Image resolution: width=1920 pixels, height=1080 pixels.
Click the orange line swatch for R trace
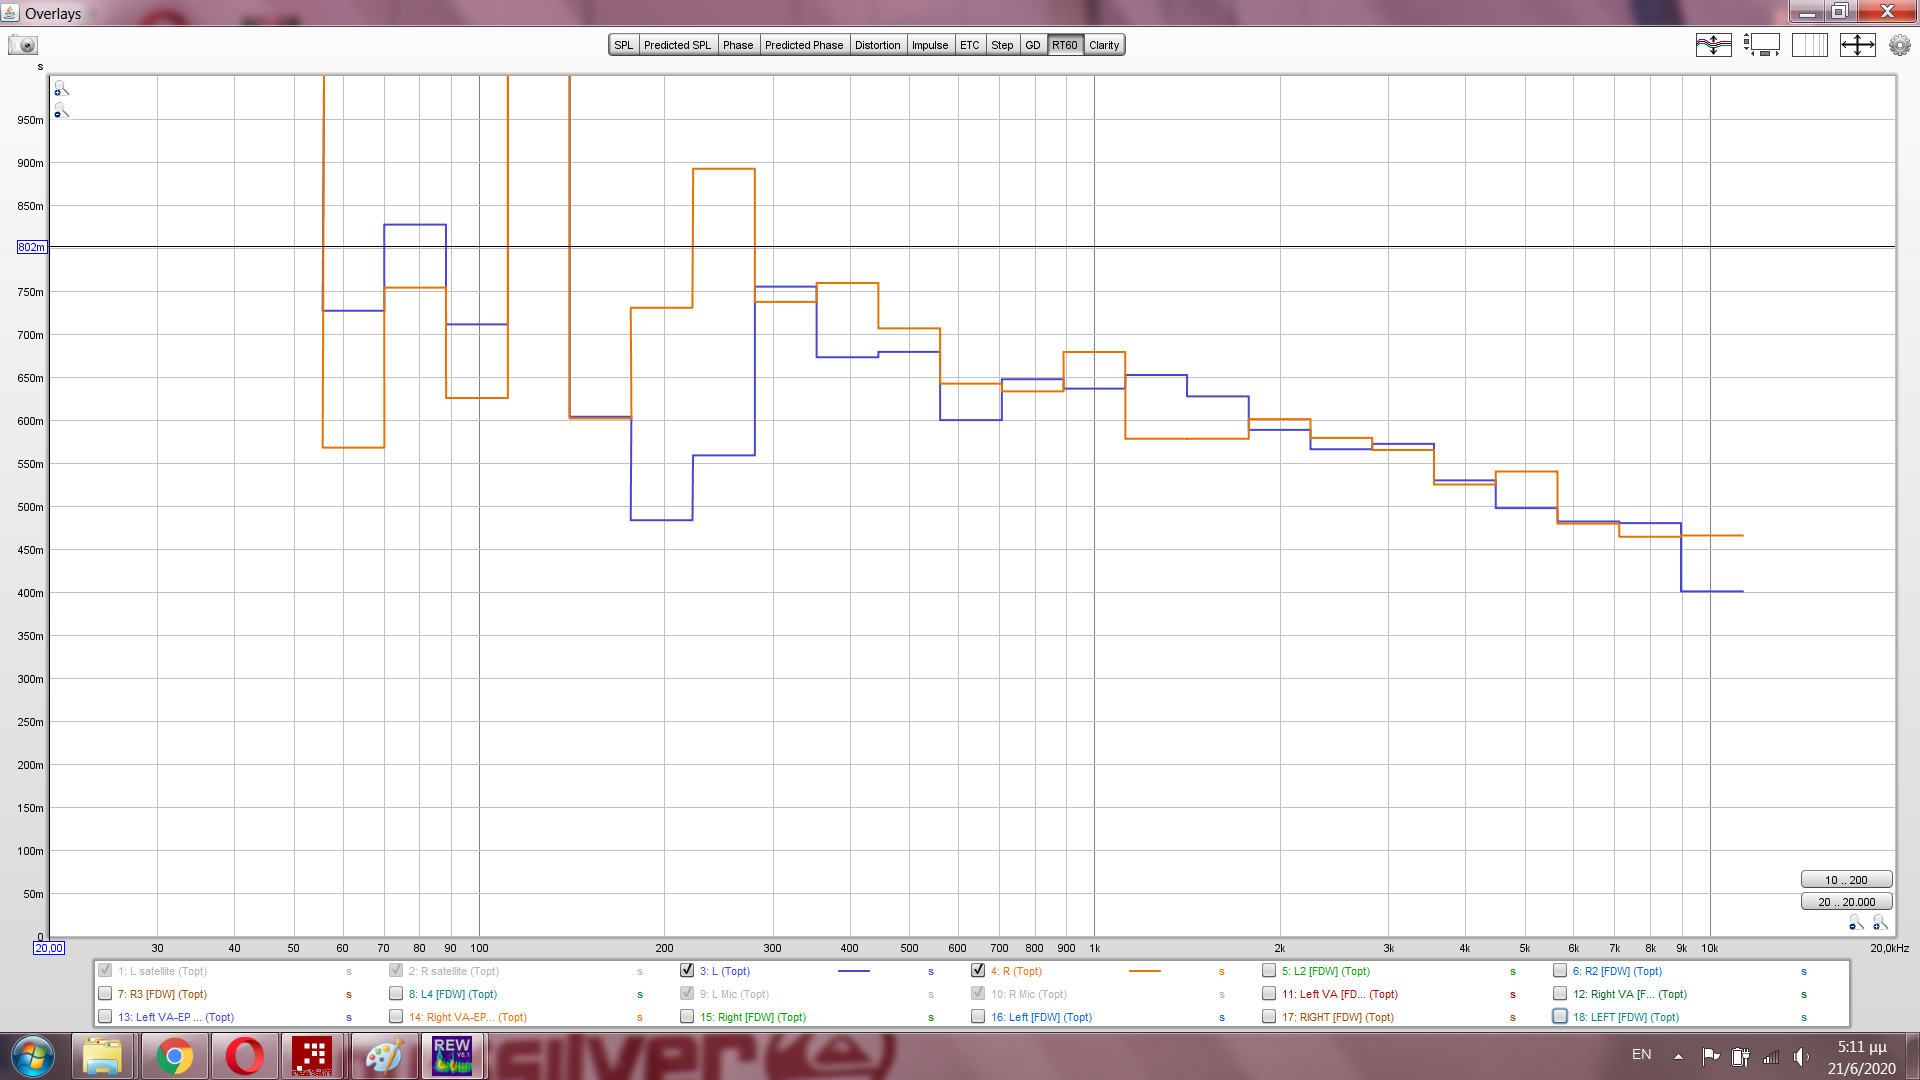click(x=1144, y=971)
